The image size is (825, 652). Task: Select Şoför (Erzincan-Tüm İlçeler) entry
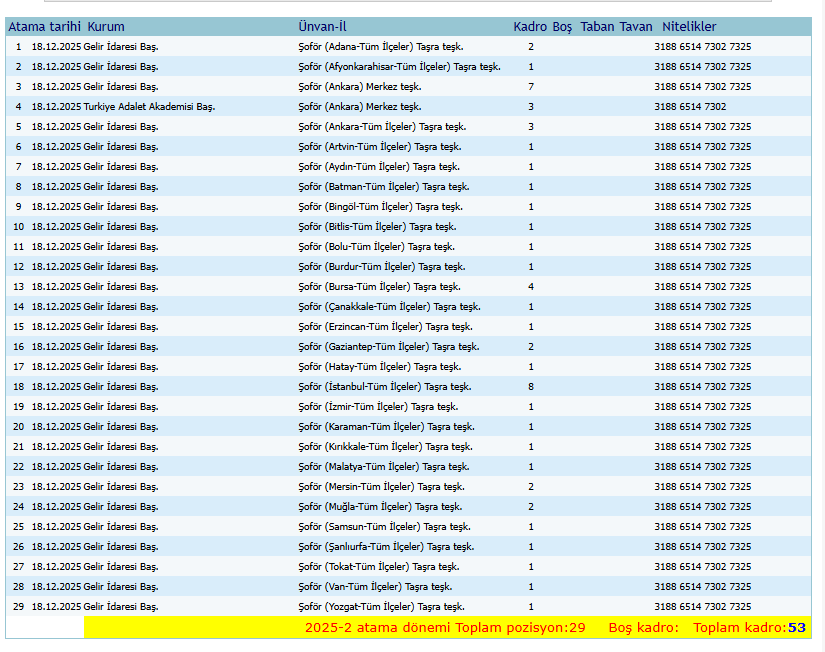(x=386, y=327)
